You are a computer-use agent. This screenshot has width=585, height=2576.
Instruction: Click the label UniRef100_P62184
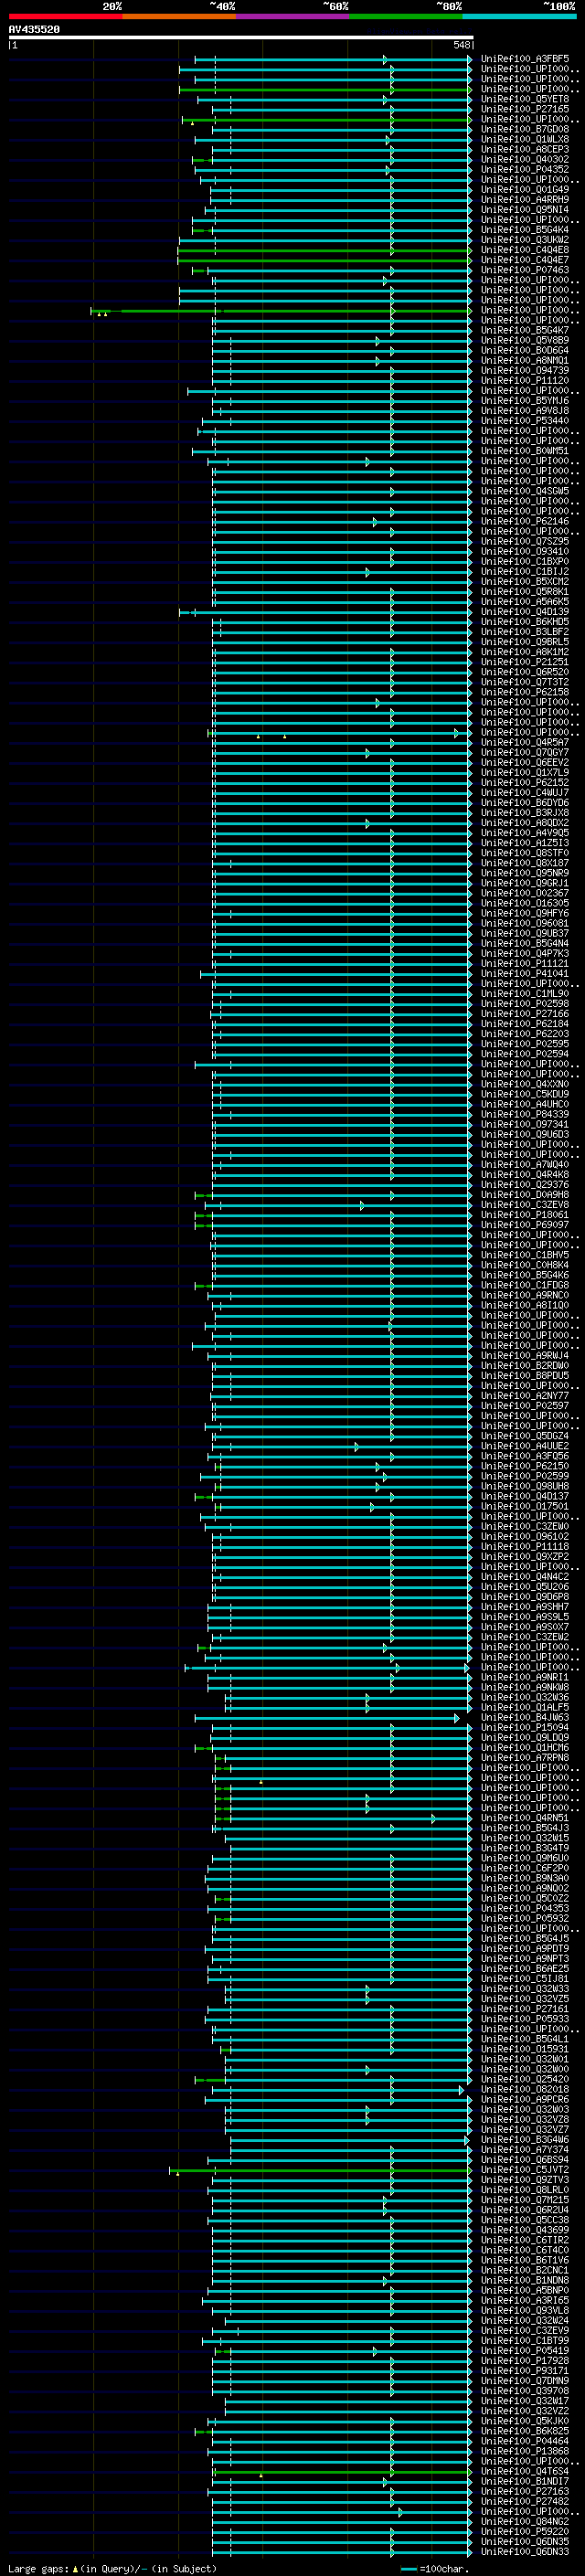(x=524, y=1024)
